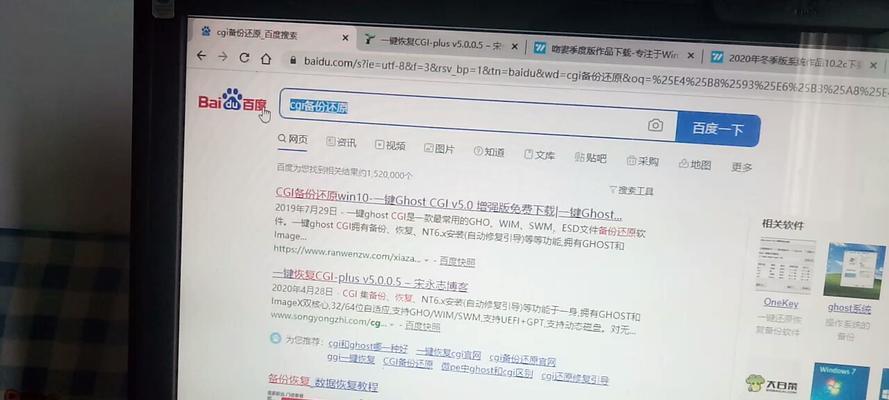Image resolution: width=889 pixels, height=400 pixels.
Task: Click the Home icon in the browser toolbar
Action: tap(266, 58)
